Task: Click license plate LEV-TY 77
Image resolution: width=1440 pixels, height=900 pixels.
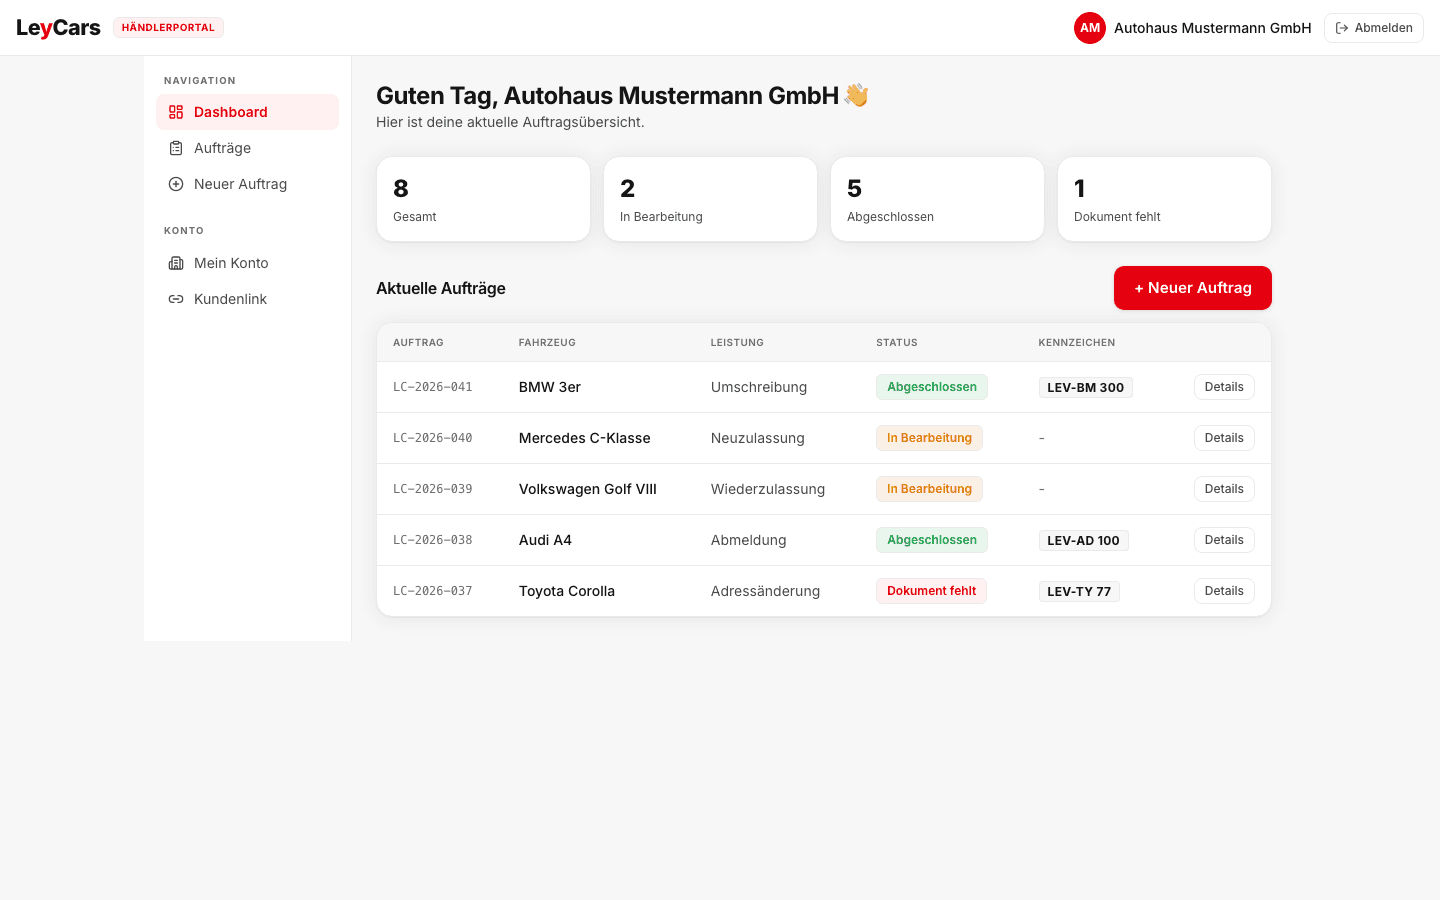Action: (x=1079, y=591)
